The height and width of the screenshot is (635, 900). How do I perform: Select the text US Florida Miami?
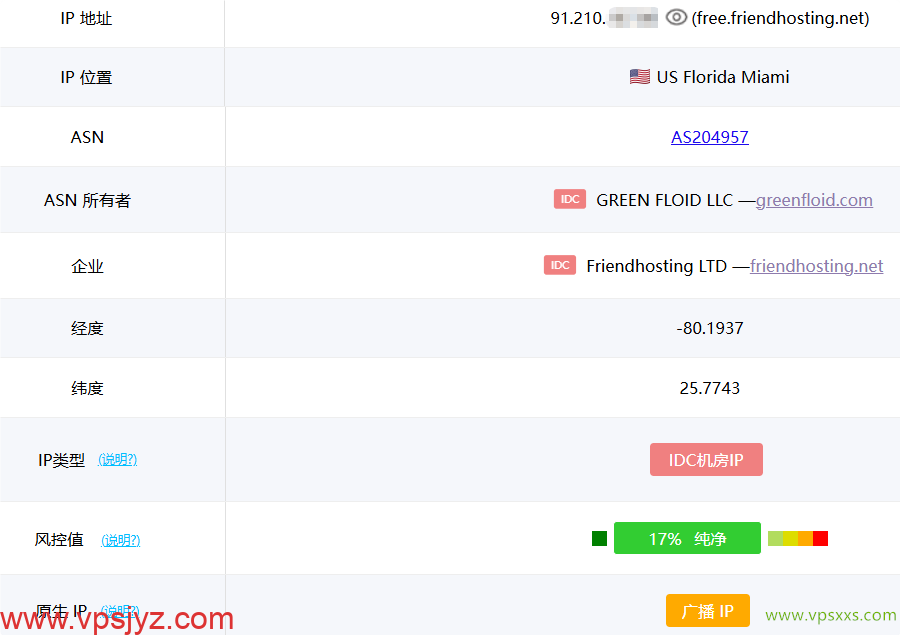pyautogui.click(x=723, y=77)
